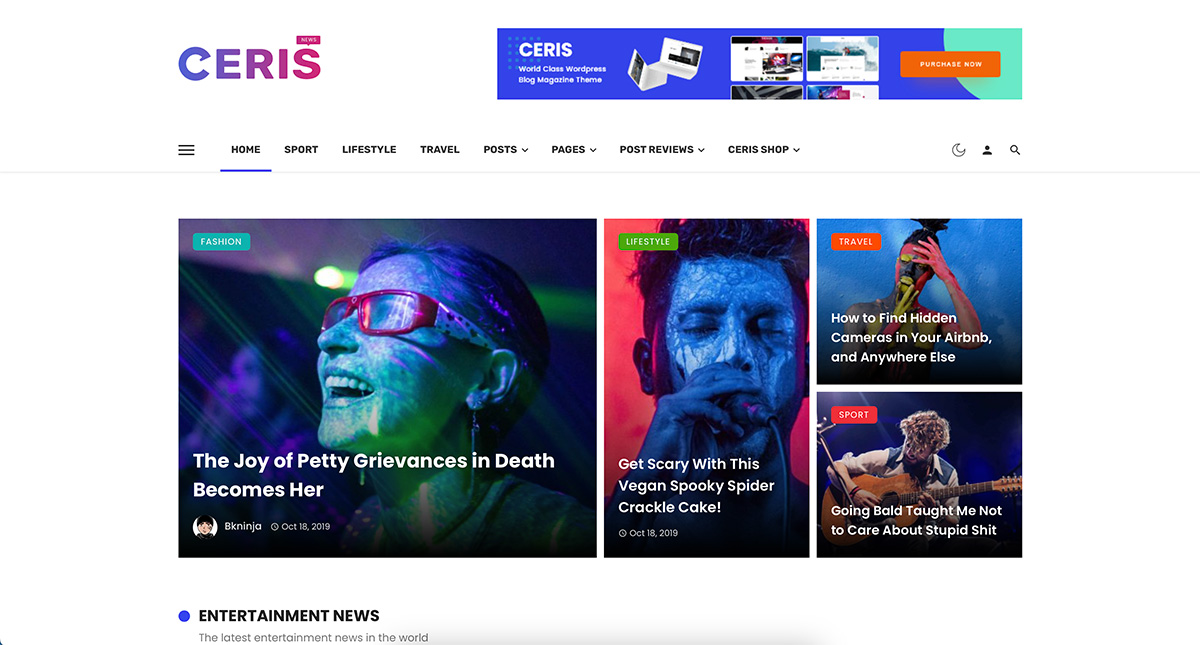Toggle dark mode with moon icon
Viewport: 1200px width, 645px height.
(x=958, y=150)
